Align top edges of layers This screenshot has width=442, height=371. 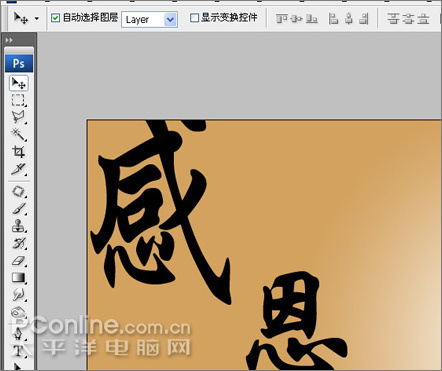[x=282, y=19]
